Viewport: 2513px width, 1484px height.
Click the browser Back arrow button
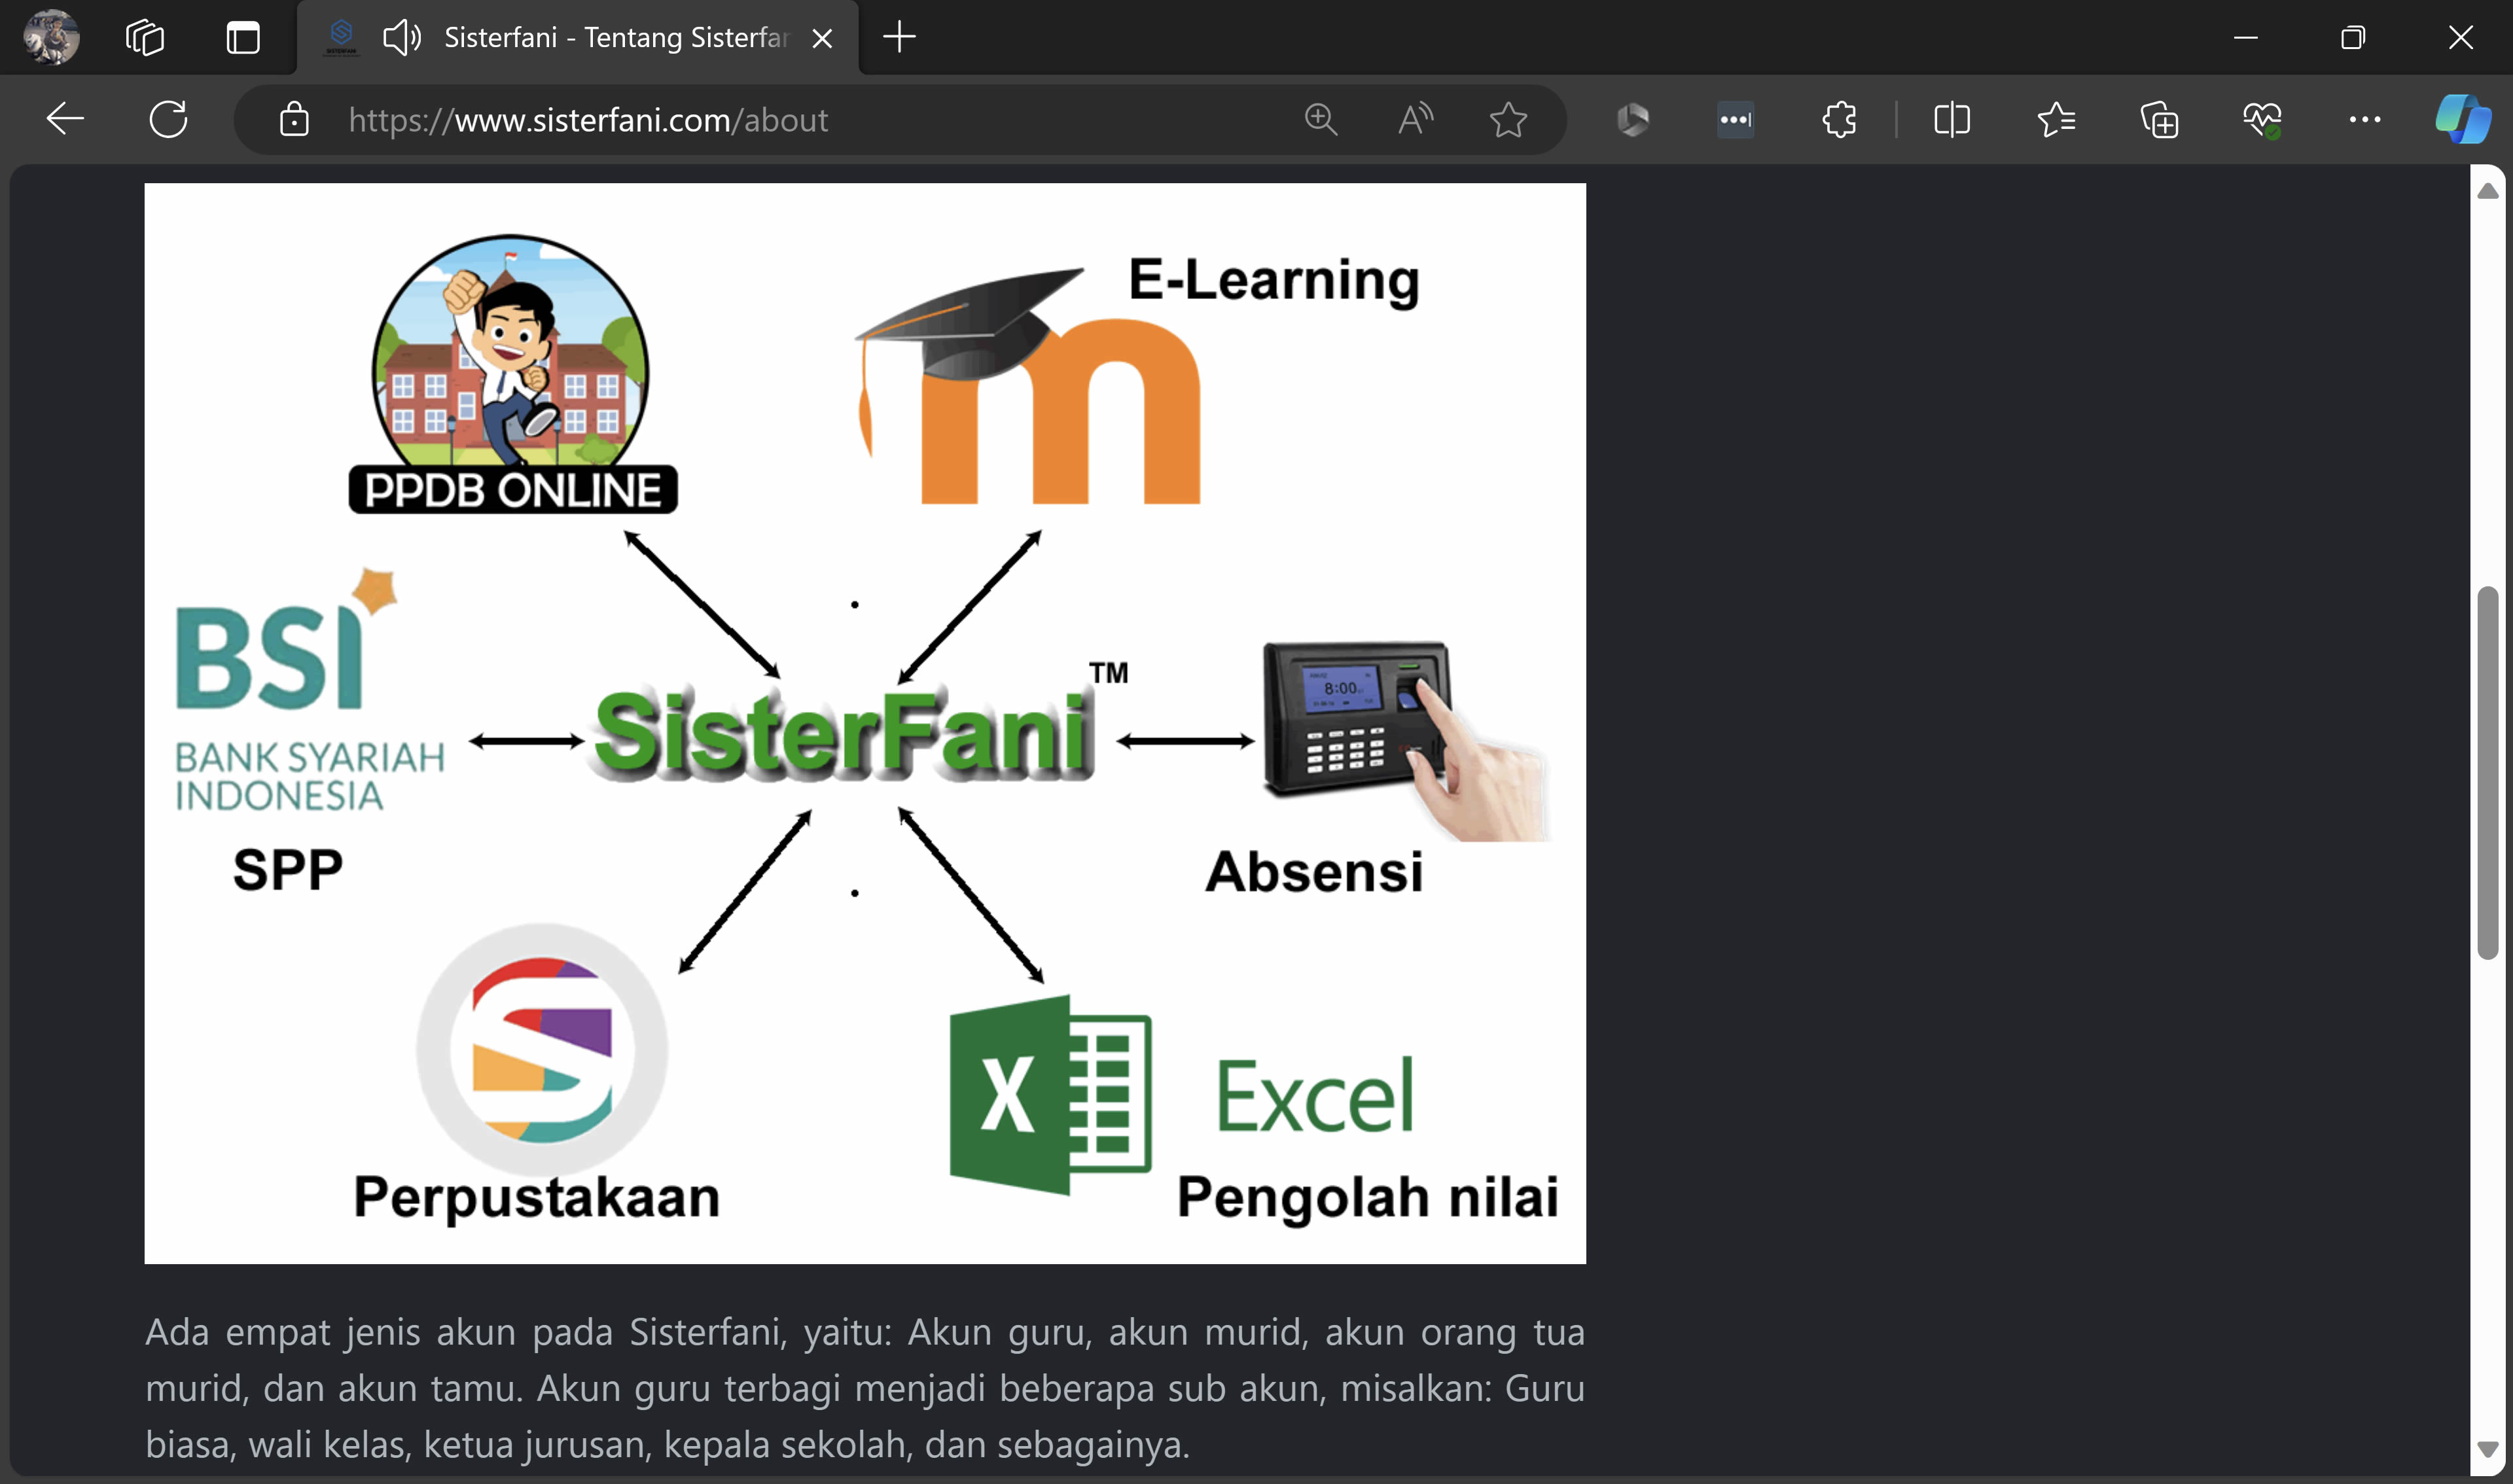pos(66,119)
